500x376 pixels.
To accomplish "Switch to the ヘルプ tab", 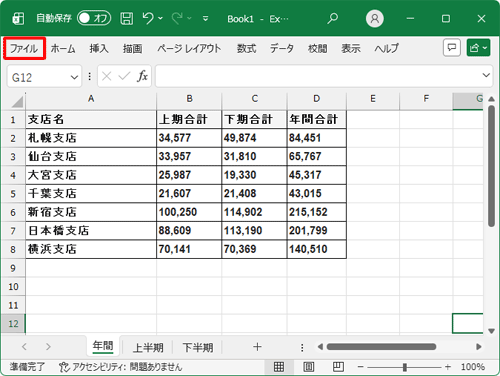I will coord(386,49).
